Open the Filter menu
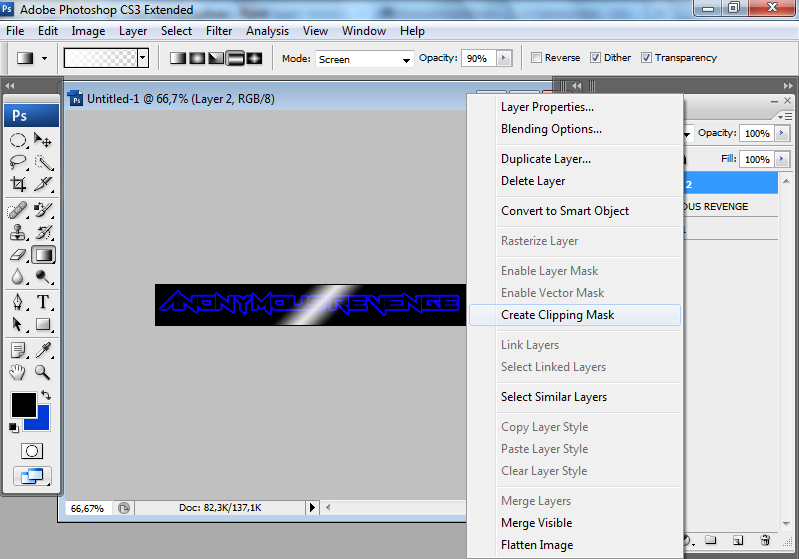799x559 pixels. [219, 31]
